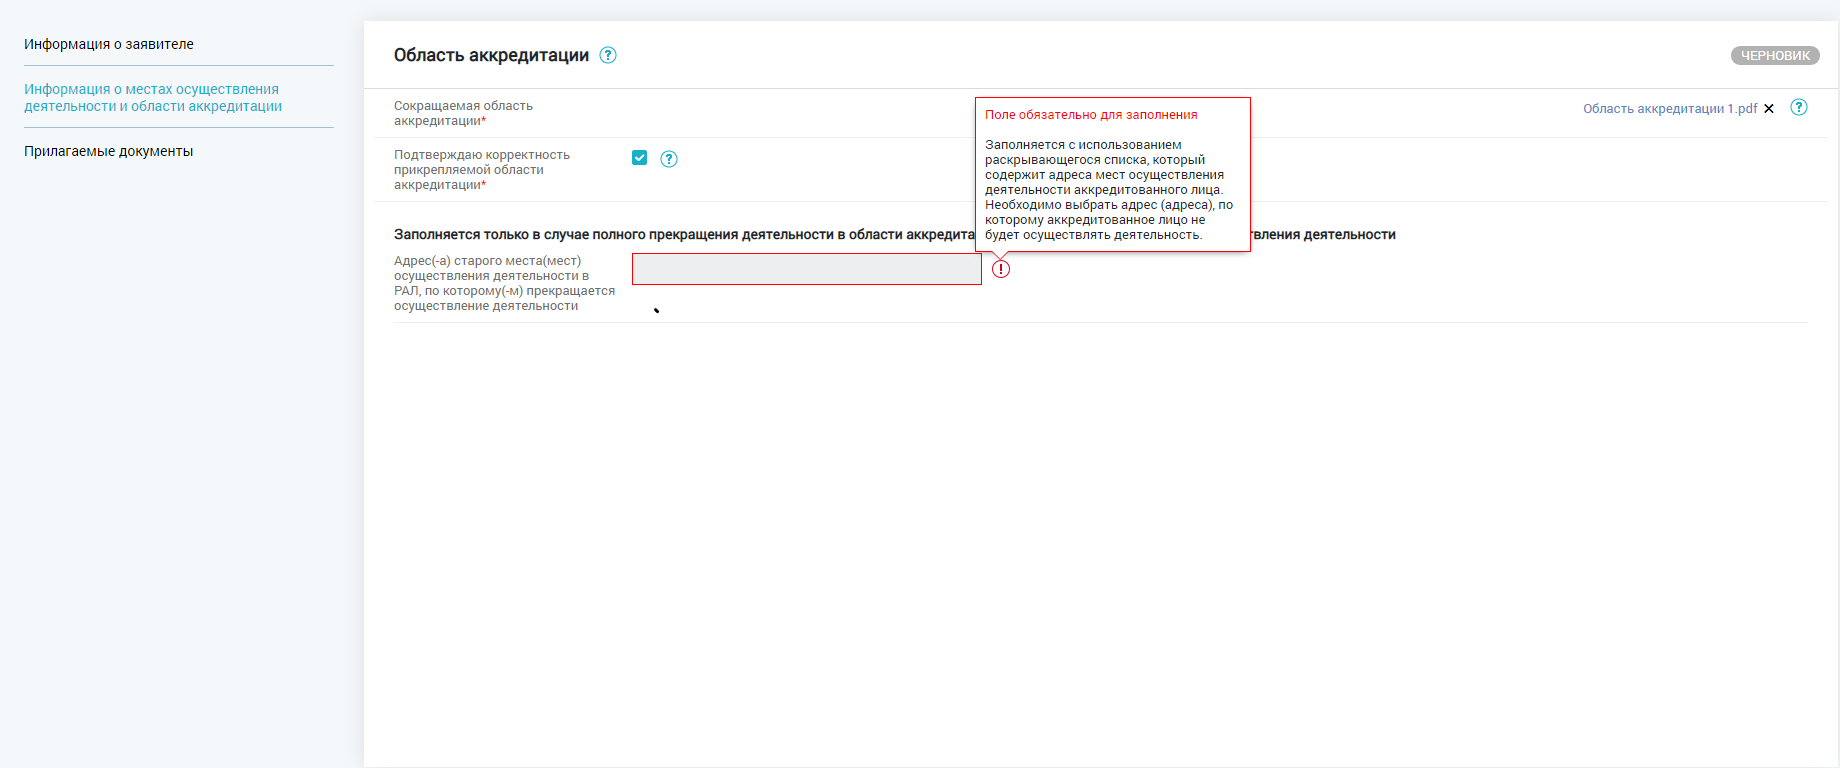
Task: Open Информация о заявителе section
Action: pyautogui.click(x=109, y=44)
